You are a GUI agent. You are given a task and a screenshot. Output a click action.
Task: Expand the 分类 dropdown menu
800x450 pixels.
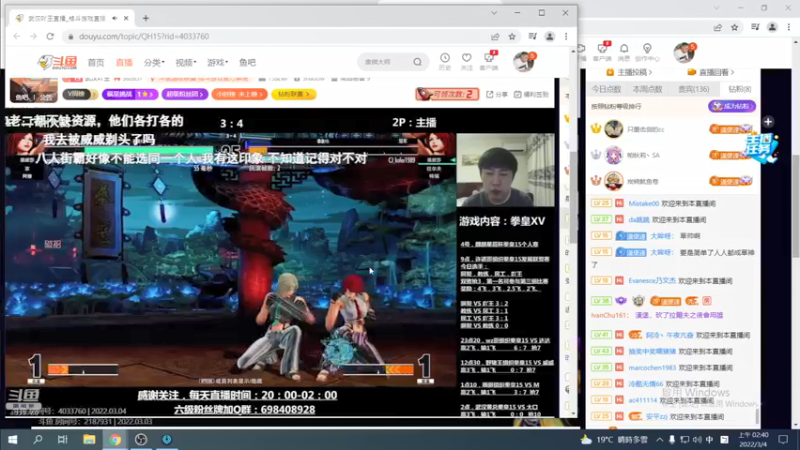[154, 62]
